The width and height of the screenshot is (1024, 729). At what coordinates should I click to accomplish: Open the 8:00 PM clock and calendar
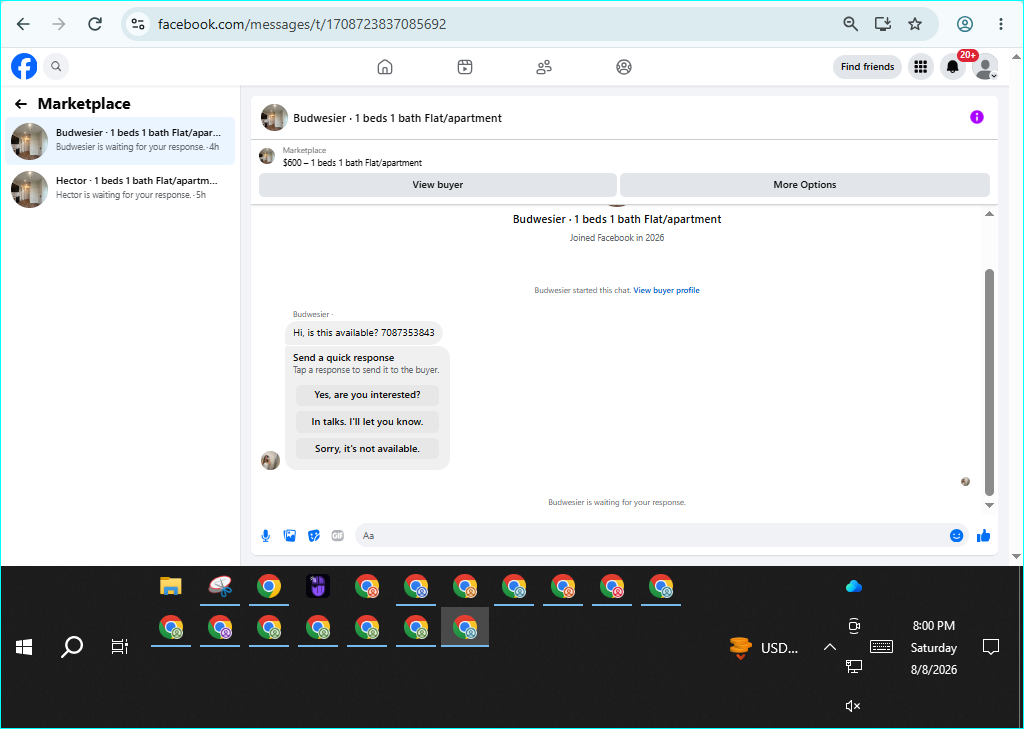(934, 647)
